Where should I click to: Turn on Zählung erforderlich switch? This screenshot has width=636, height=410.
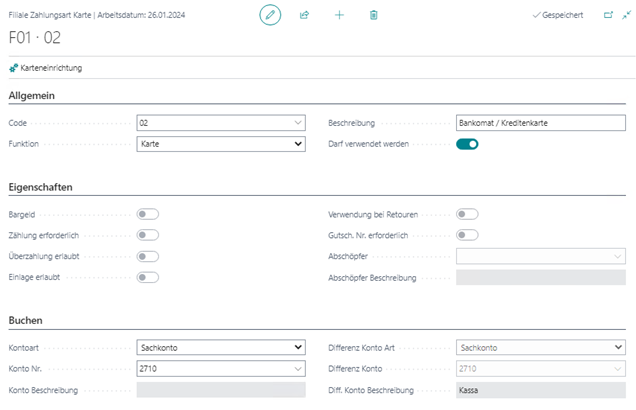[148, 235]
